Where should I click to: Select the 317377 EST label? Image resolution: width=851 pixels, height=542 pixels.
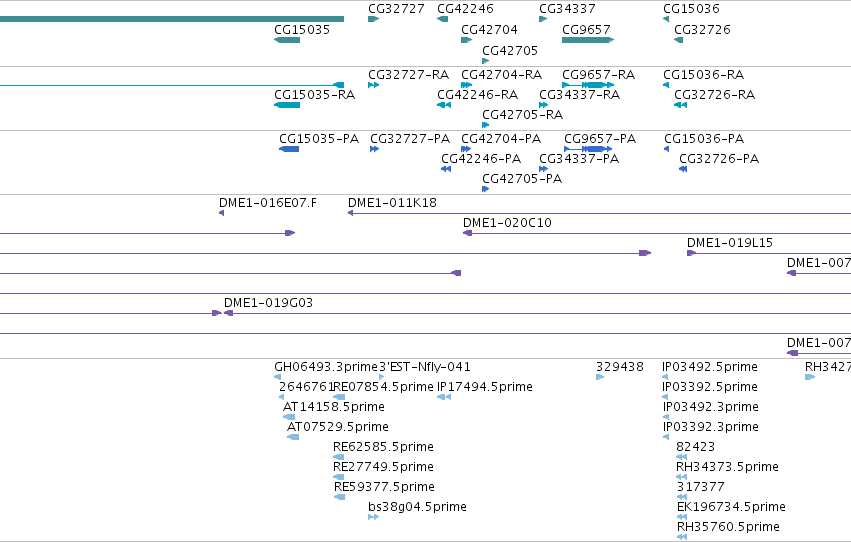coord(701,488)
